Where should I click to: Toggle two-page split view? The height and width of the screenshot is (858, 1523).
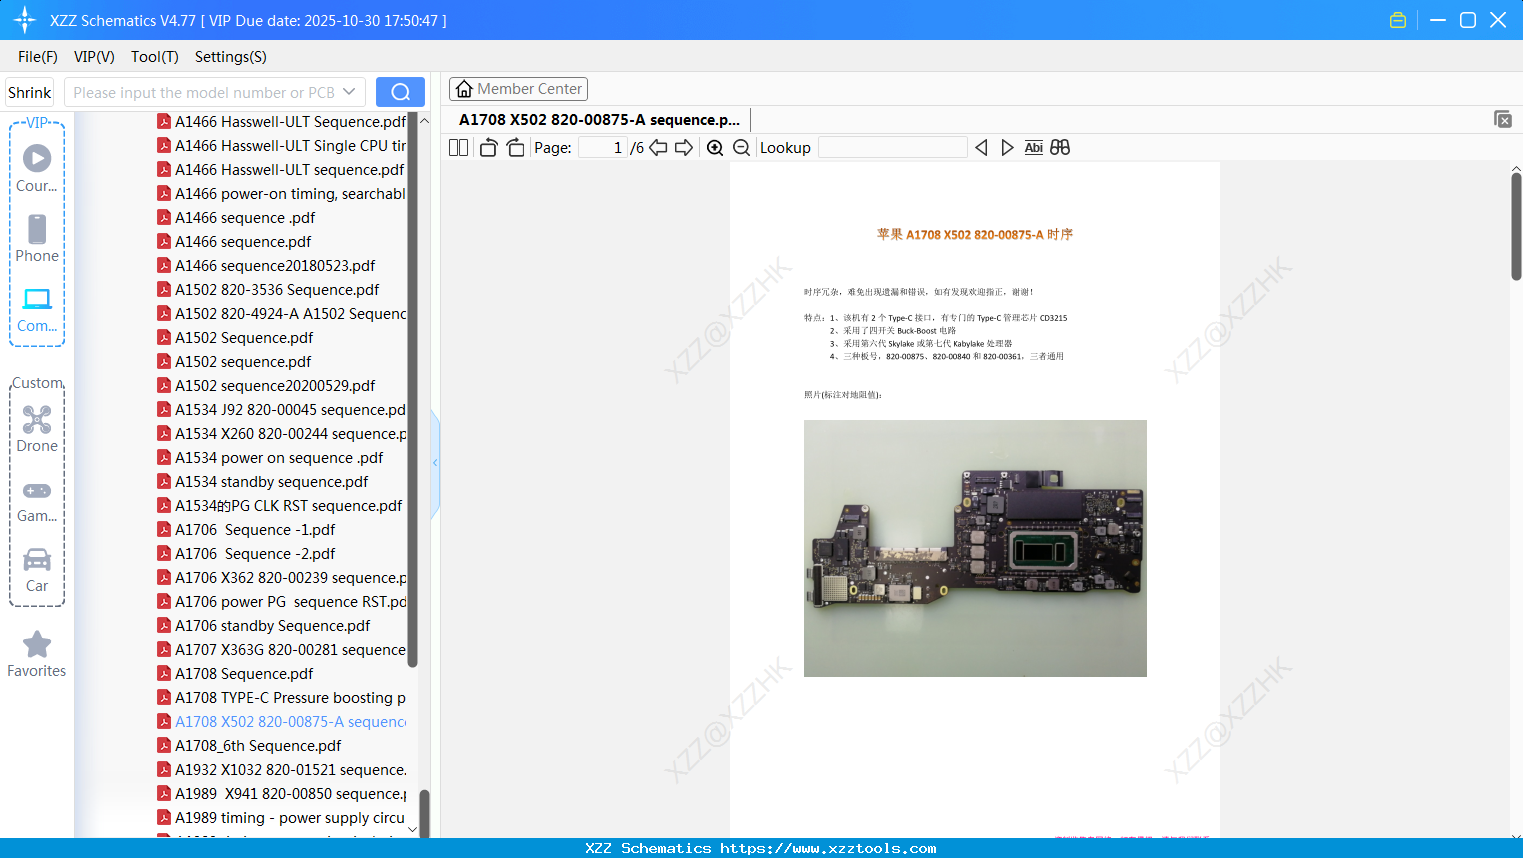[459, 147]
